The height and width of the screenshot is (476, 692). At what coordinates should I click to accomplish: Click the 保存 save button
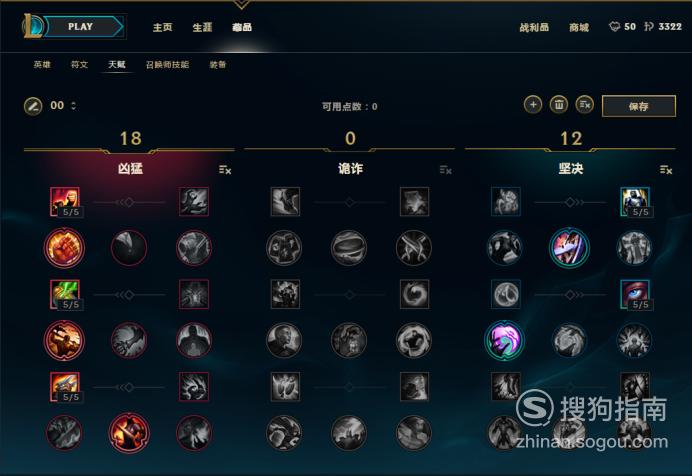tap(639, 106)
